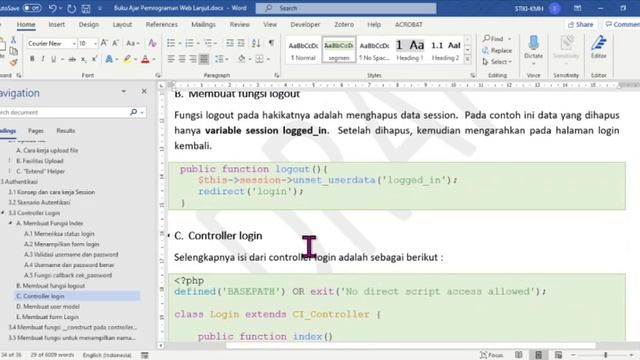This screenshot has width=640, height=360.
Task: Toggle Strikethrough formatting
Action: [x=72, y=59]
